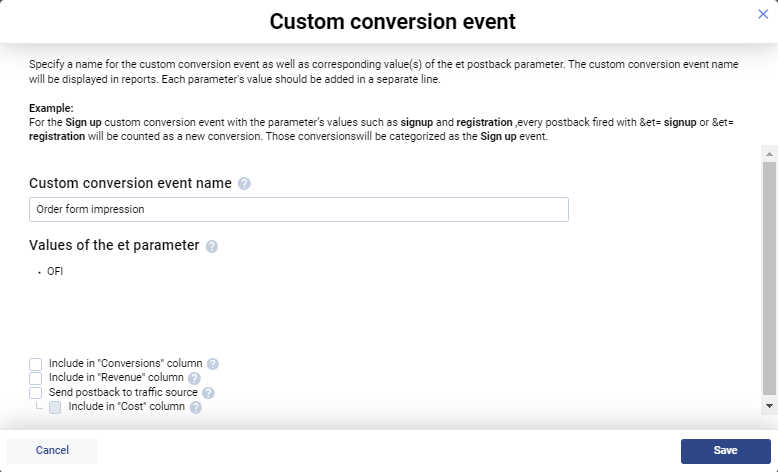The image size is (778, 472).
Task: Focus the Order form impression name field
Action: point(298,209)
